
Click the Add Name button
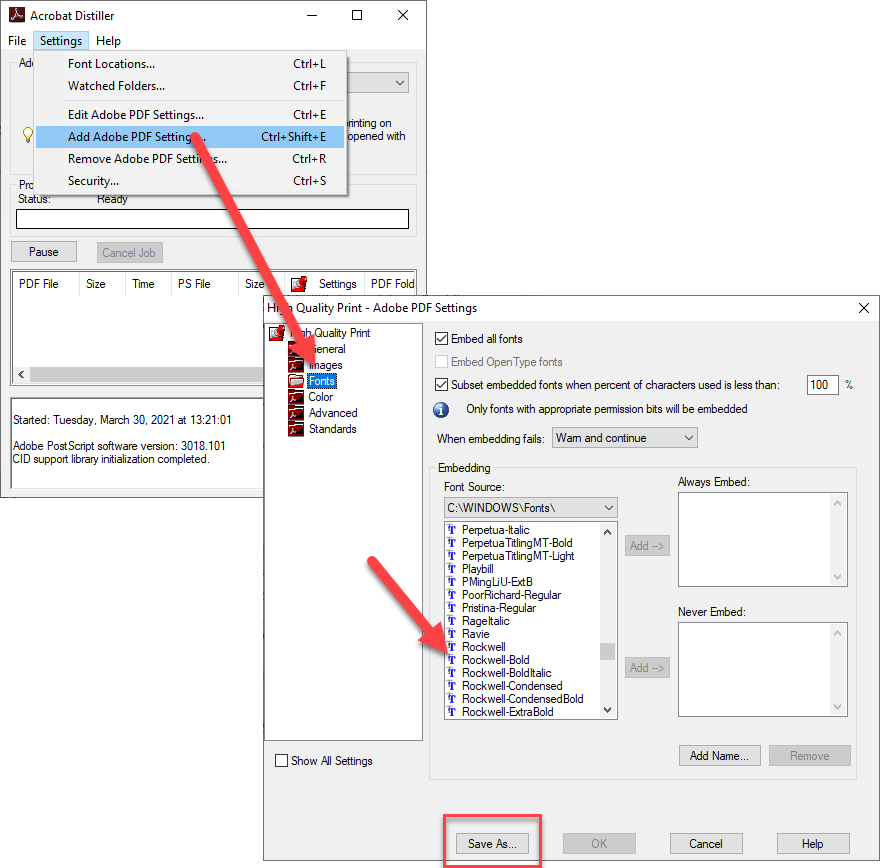[x=719, y=755]
